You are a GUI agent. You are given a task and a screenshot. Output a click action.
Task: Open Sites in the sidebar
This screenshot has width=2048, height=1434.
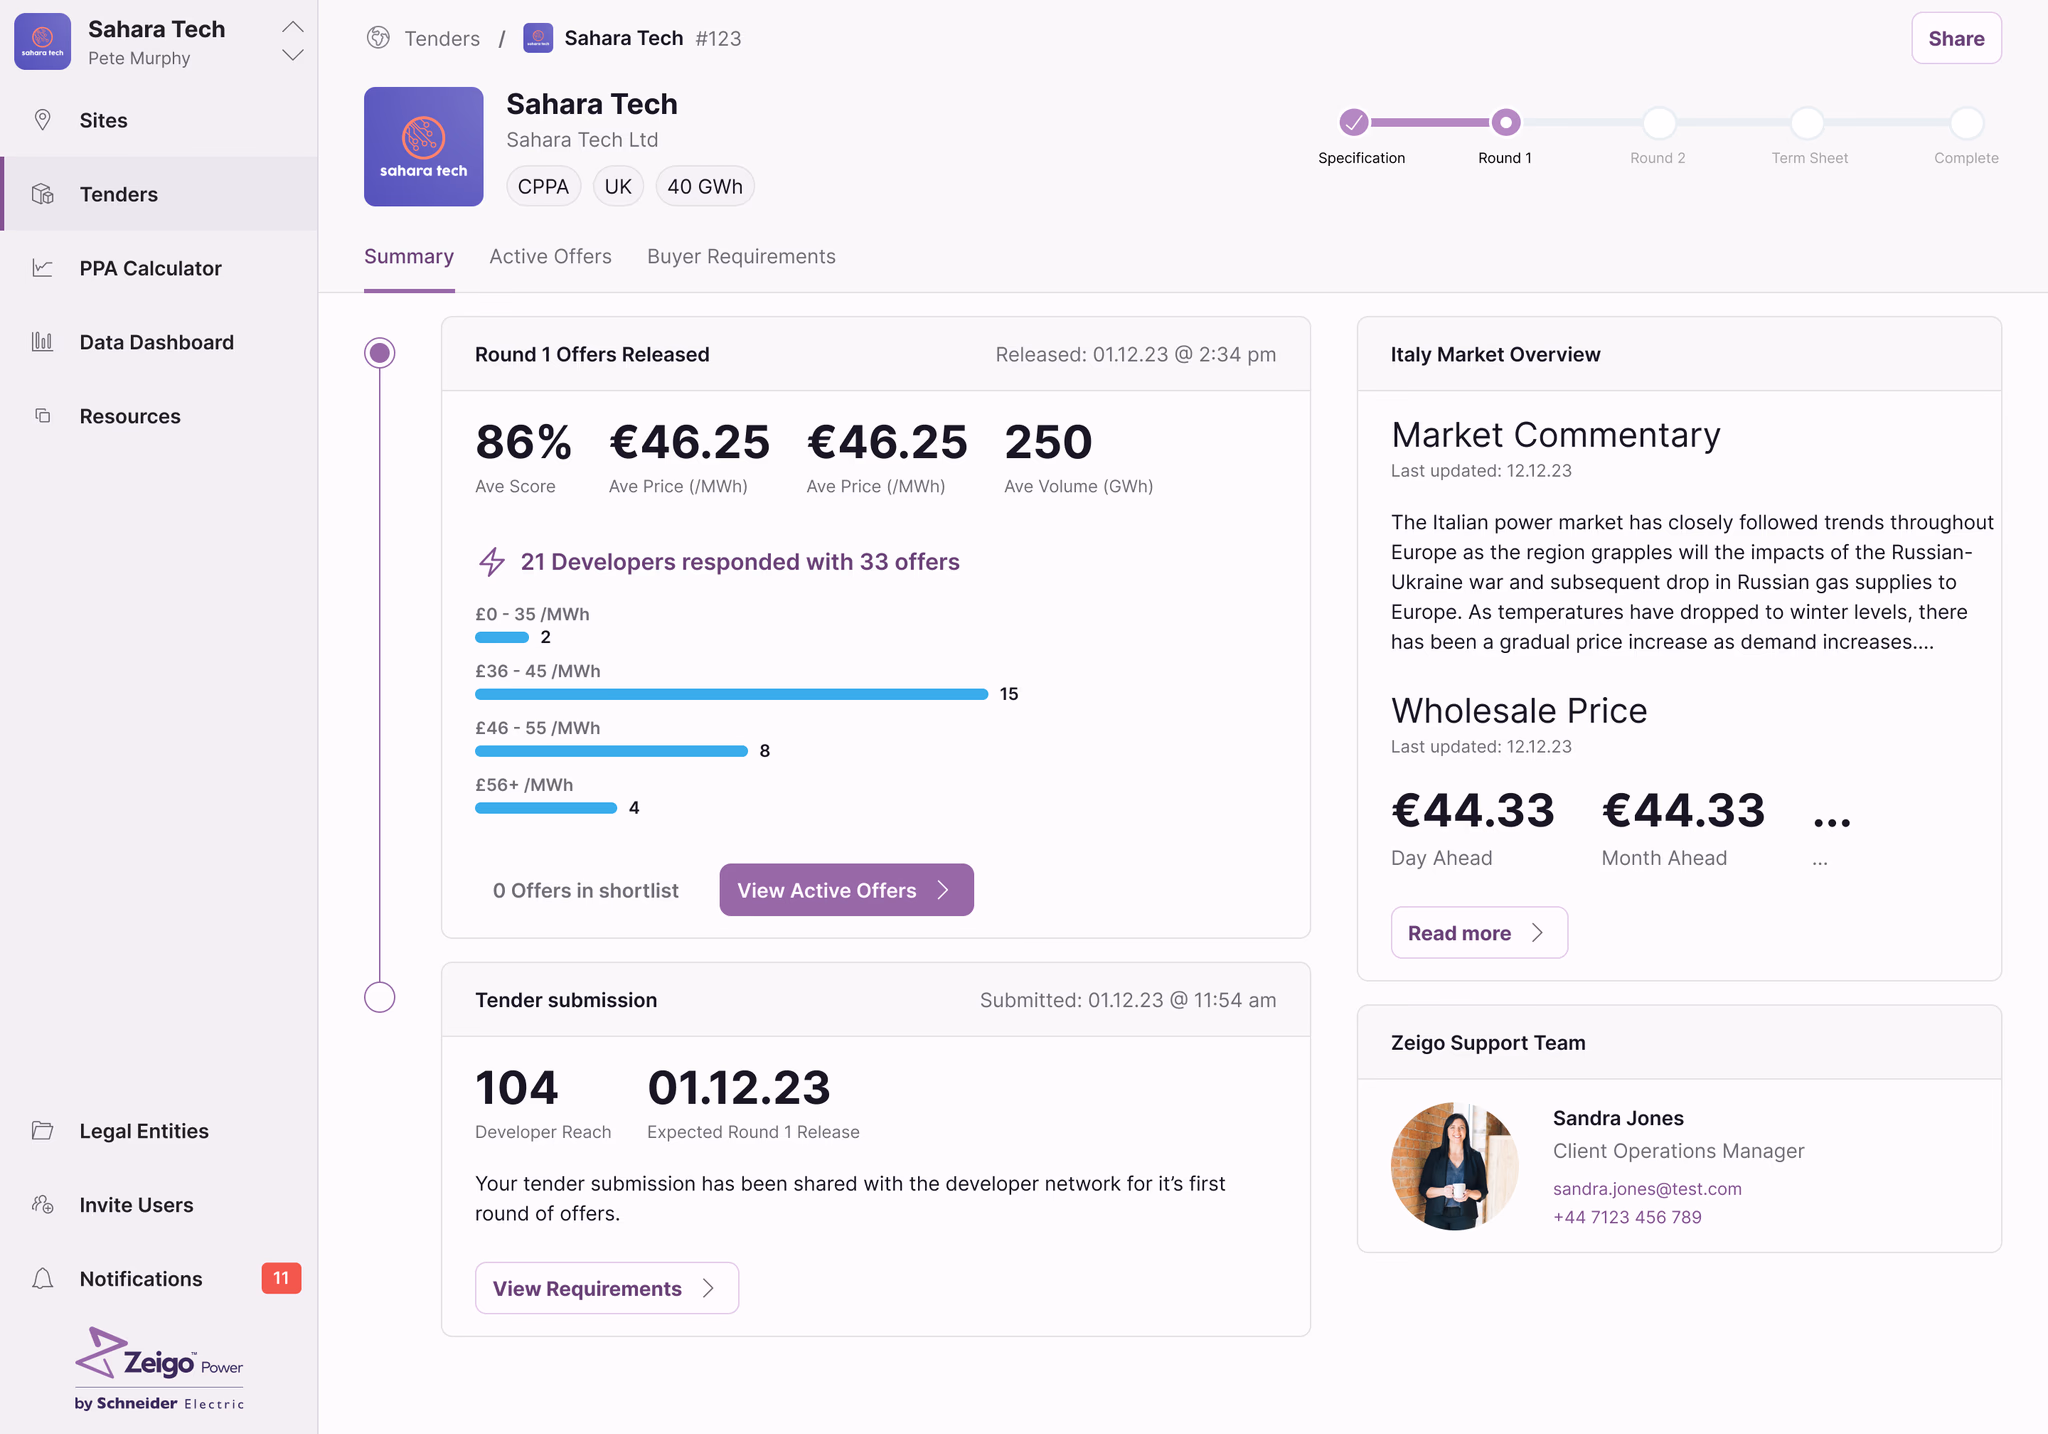click(159, 120)
